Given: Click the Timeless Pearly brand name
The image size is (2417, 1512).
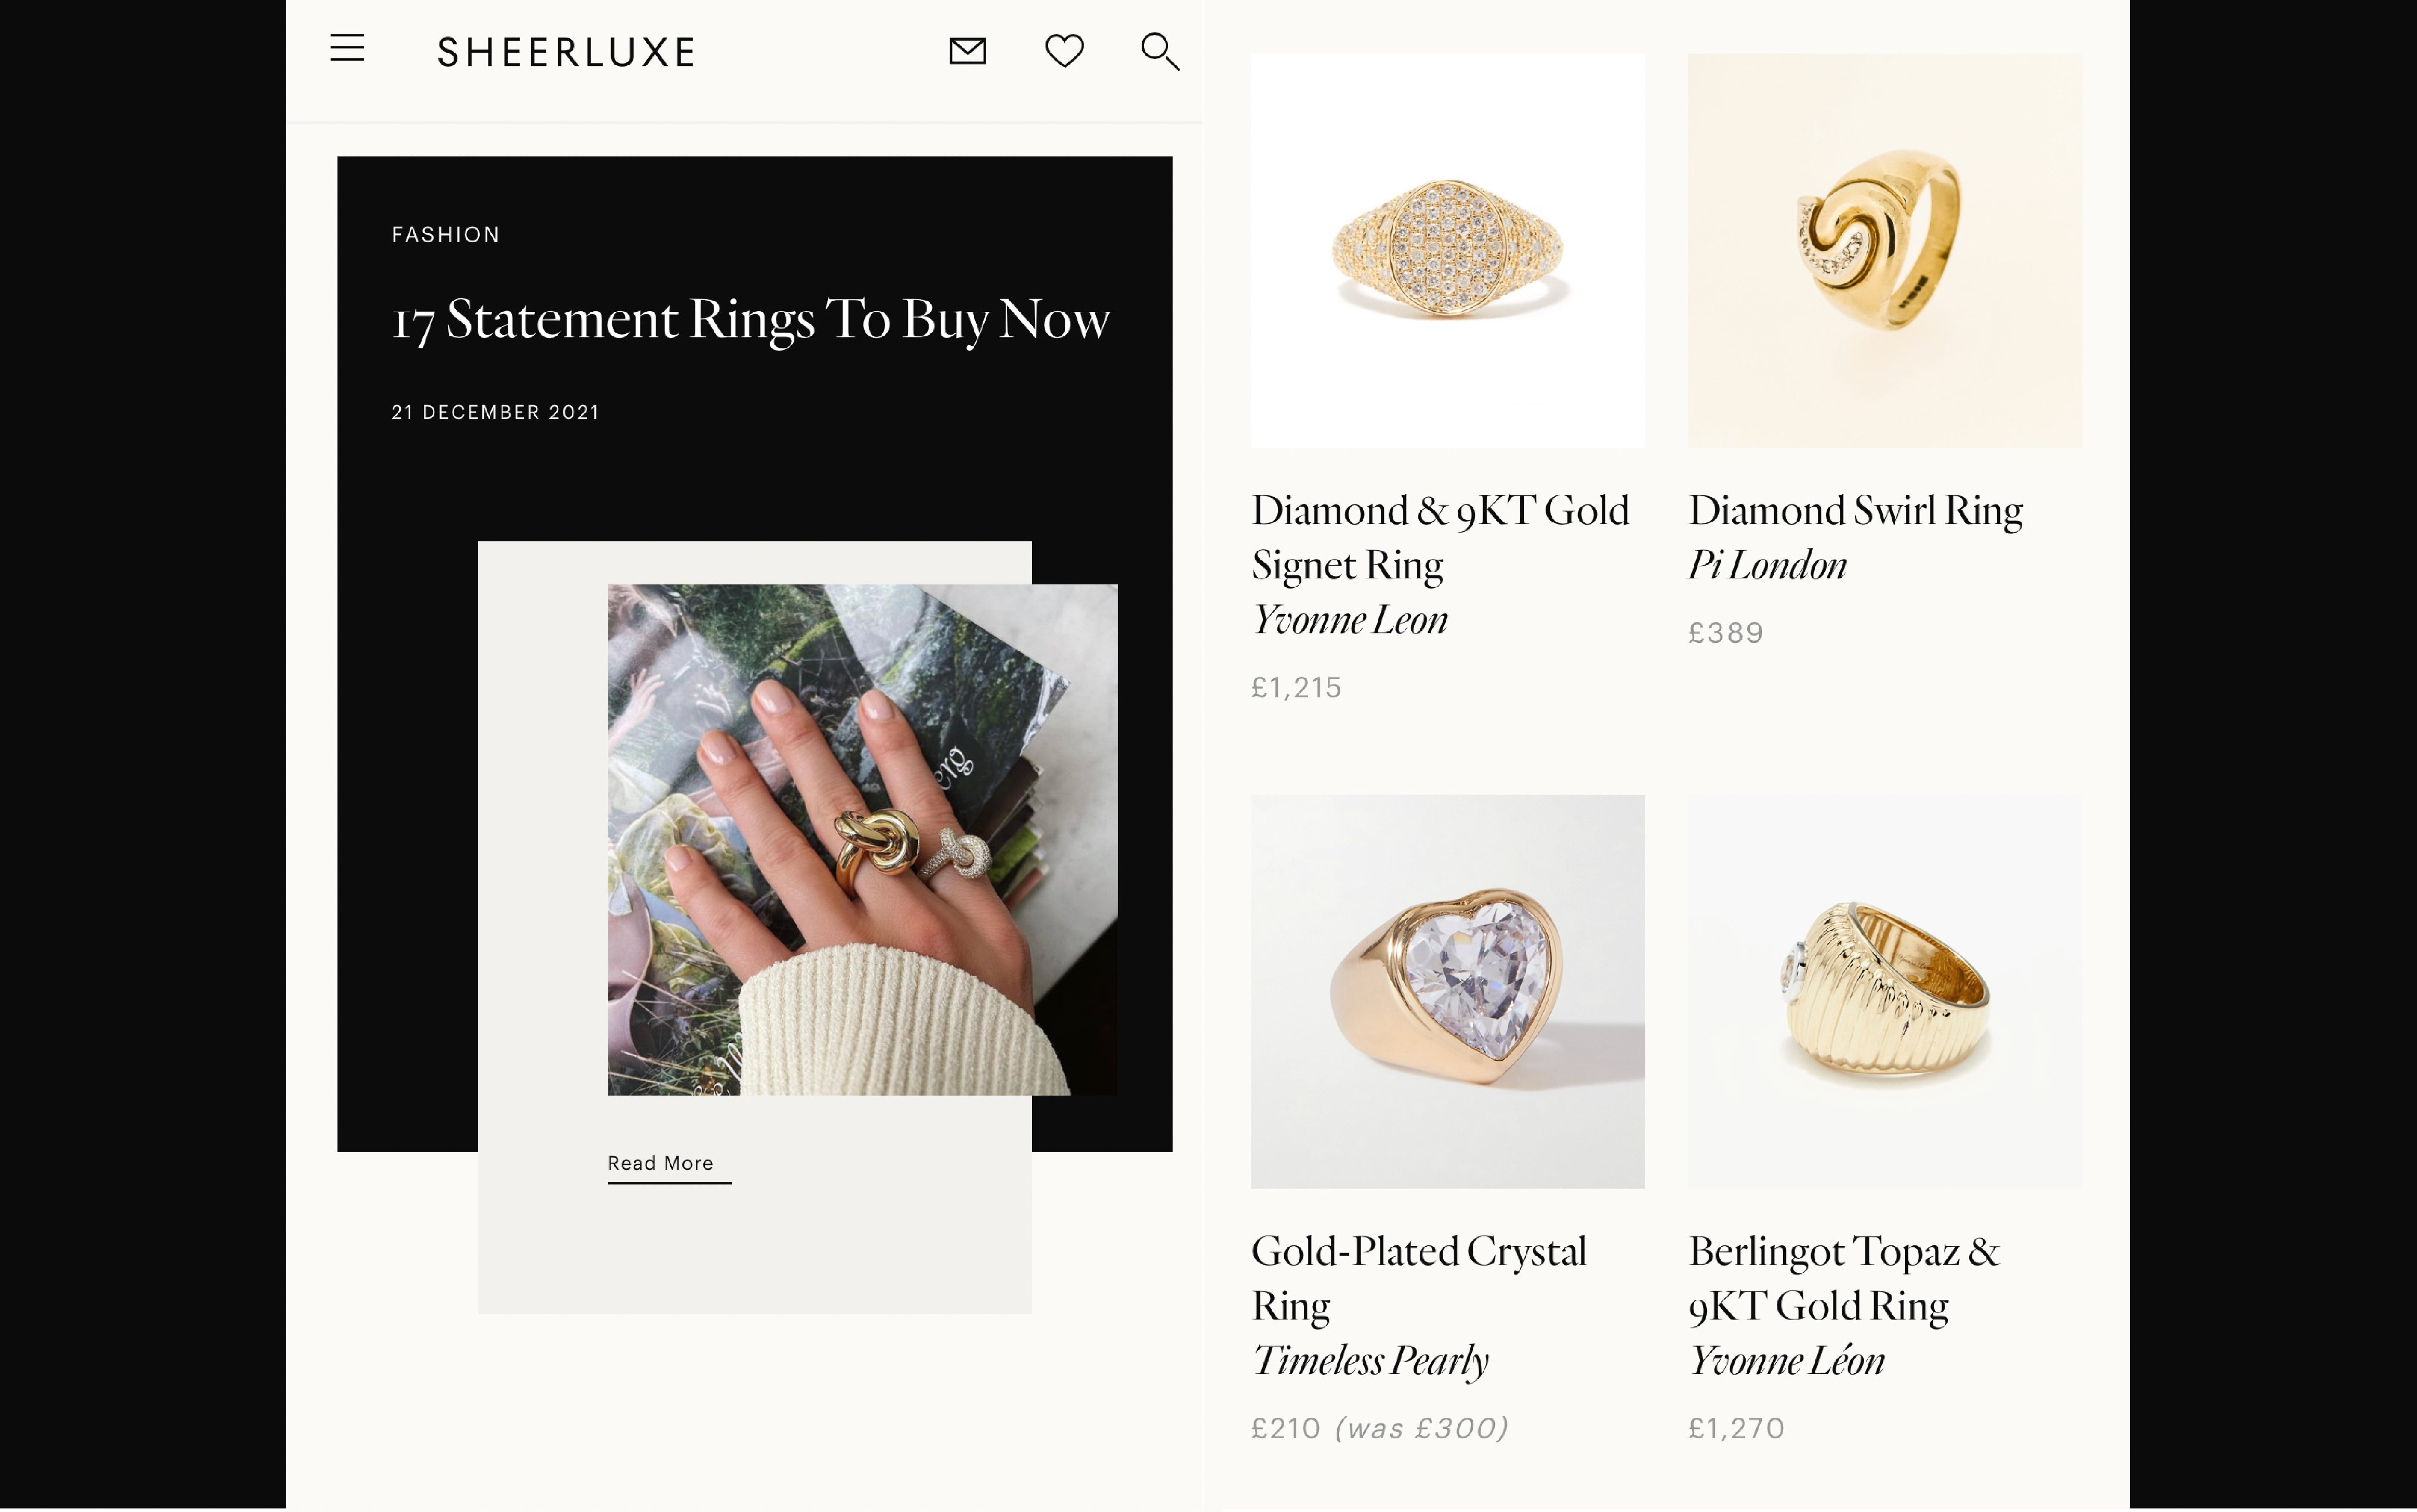Looking at the screenshot, I should point(1370,1361).
